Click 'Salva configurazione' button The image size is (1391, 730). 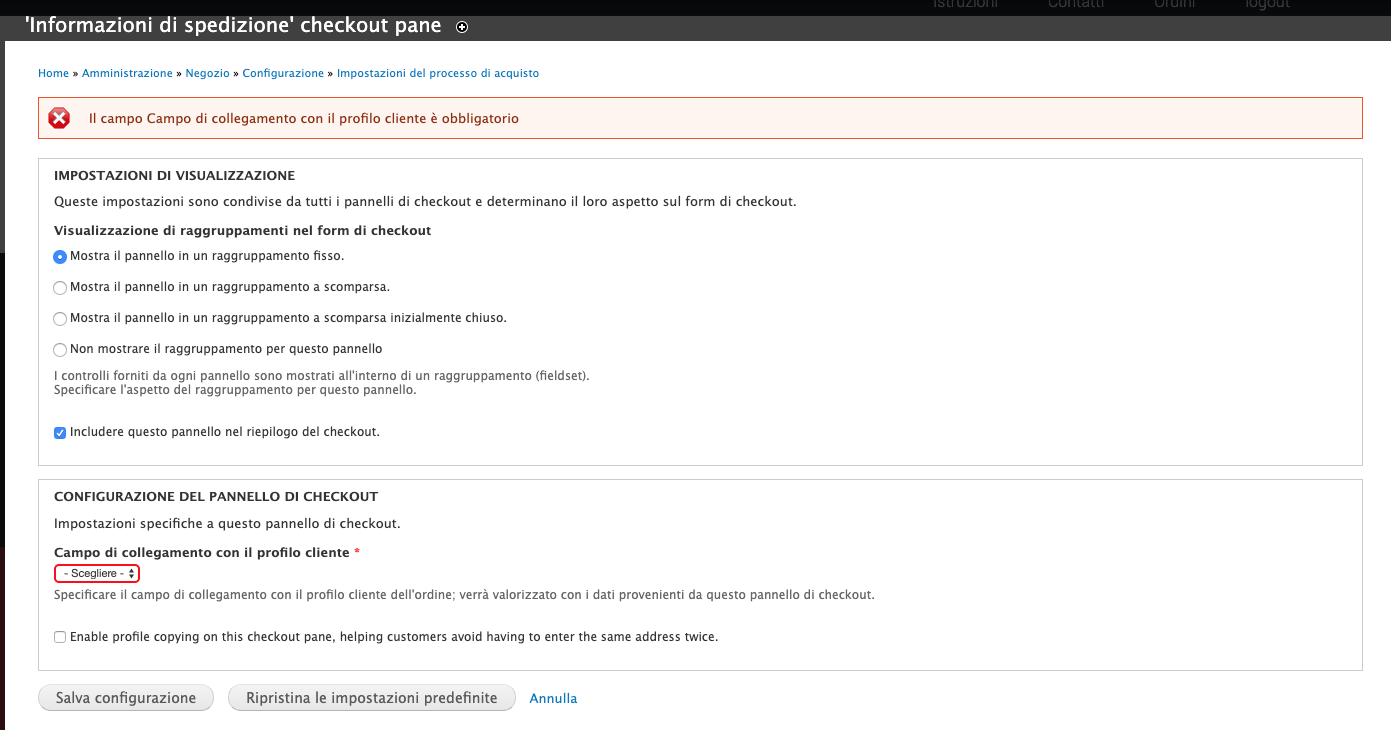point(126,698)
